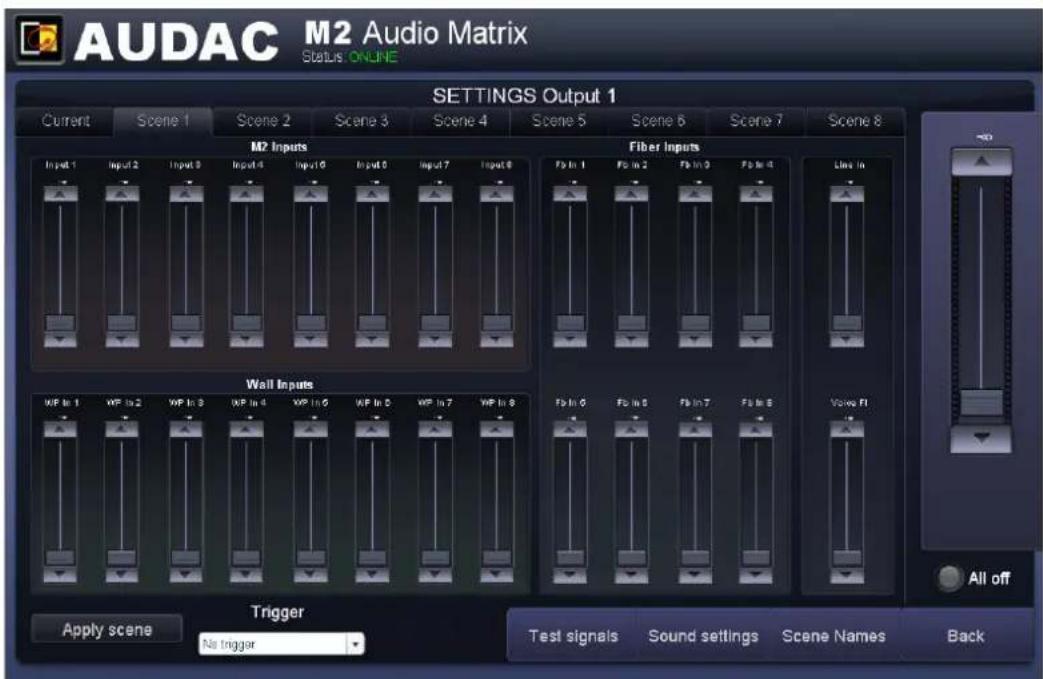Switch to the Current tab
The image size is (1043, 679).
[x=65, y=121]
